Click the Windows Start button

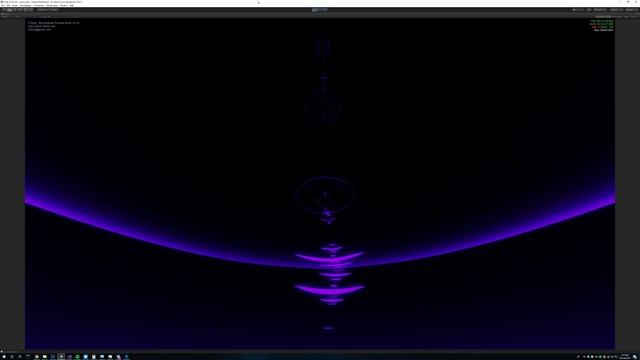point(3,357)
